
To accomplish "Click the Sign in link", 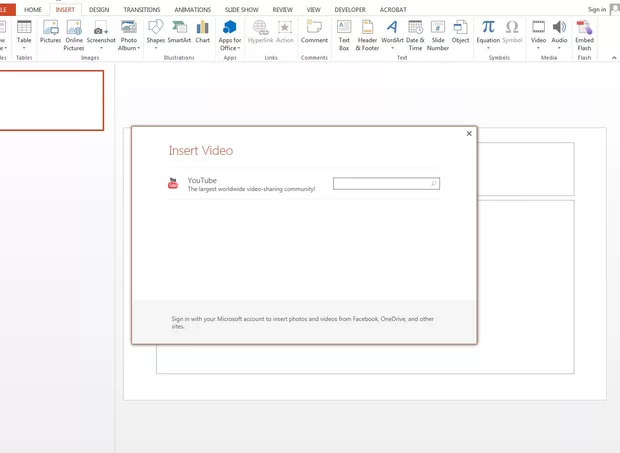I will point(597,9).
